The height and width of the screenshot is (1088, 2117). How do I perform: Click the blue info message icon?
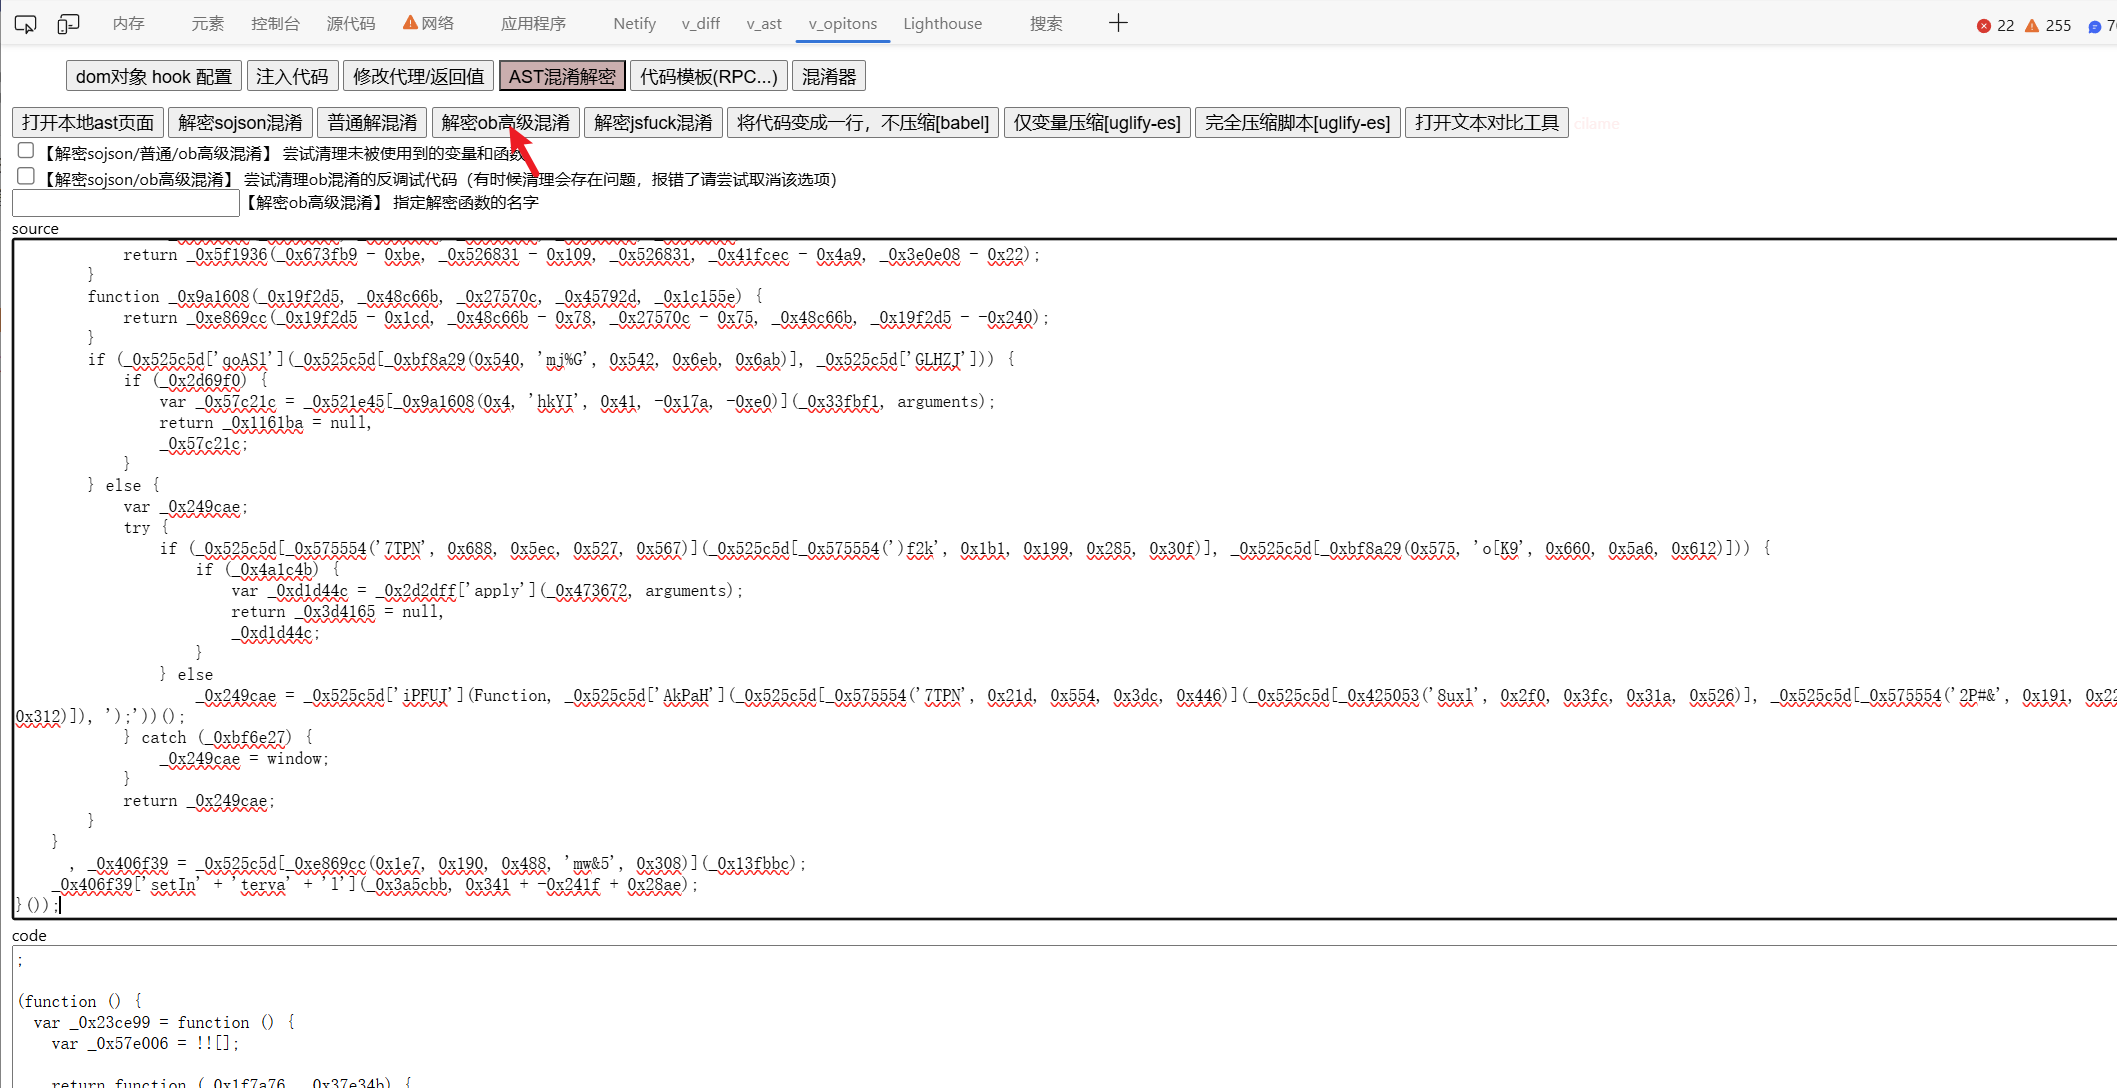pos(2094,26)
